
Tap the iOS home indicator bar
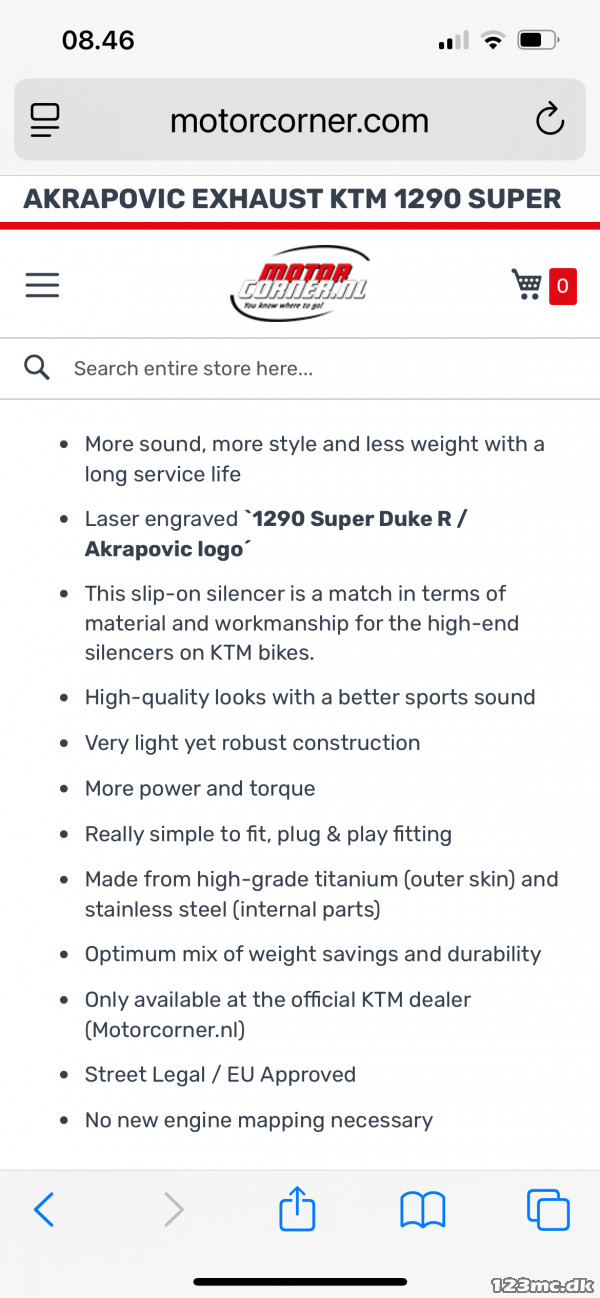pos(300,1281)
